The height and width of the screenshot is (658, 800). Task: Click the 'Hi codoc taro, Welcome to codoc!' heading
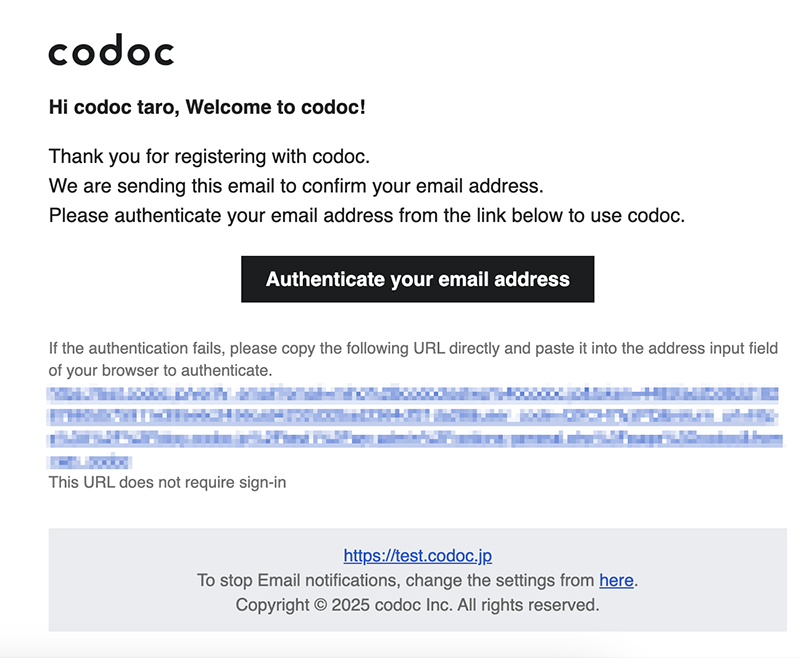[207, 107]
